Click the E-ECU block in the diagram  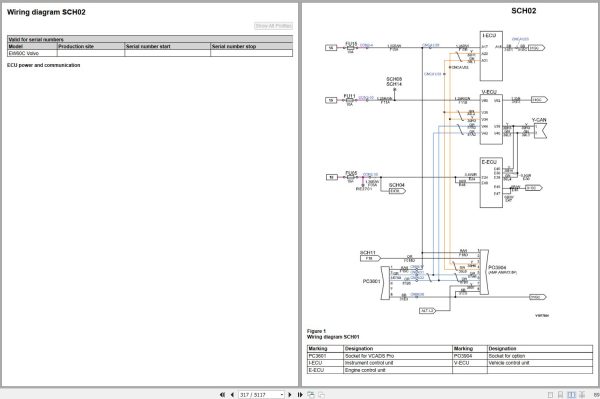(491, 183)
